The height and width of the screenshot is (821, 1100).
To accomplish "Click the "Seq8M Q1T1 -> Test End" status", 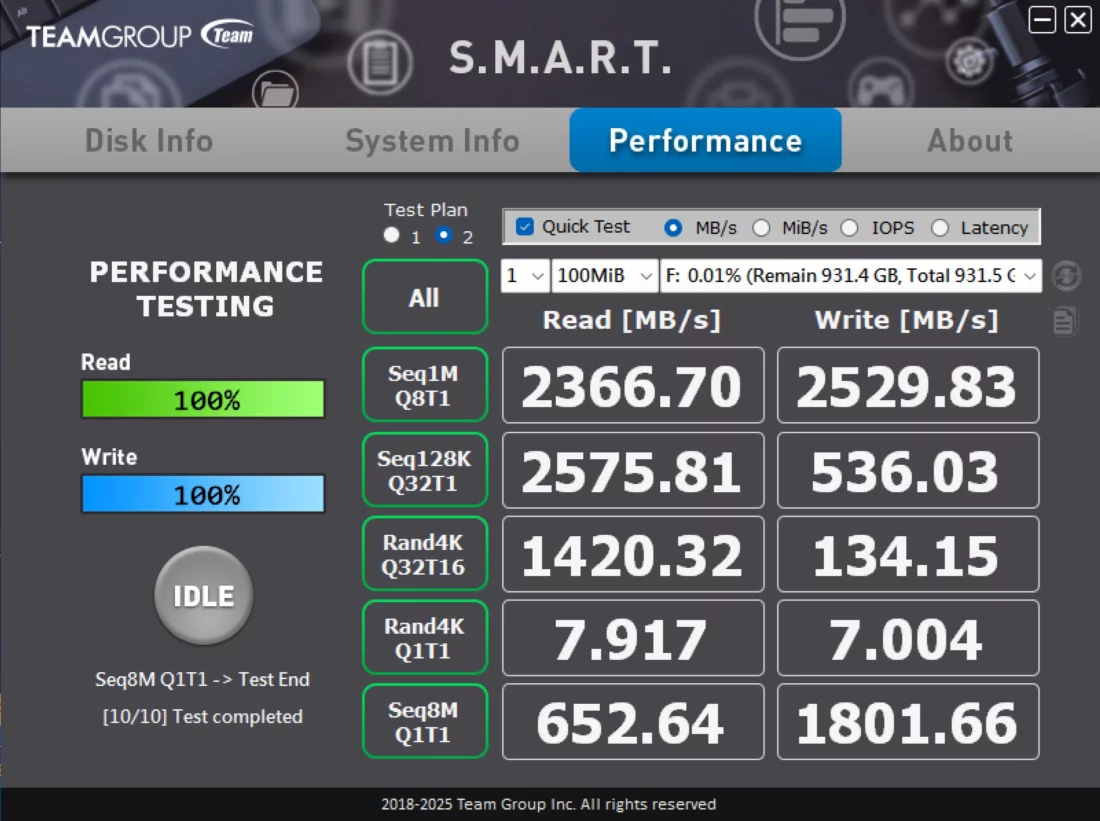I will click(x=202, y=679).
